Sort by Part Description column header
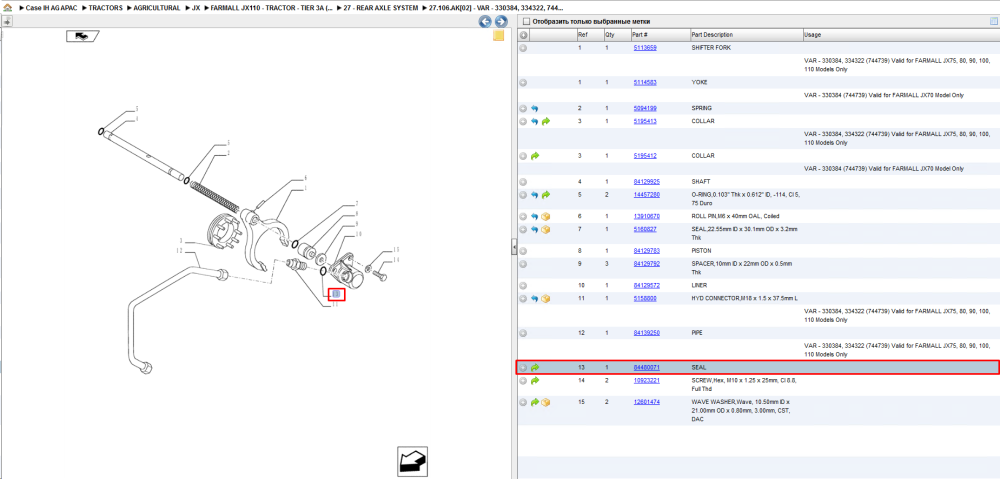 point(746,34)
